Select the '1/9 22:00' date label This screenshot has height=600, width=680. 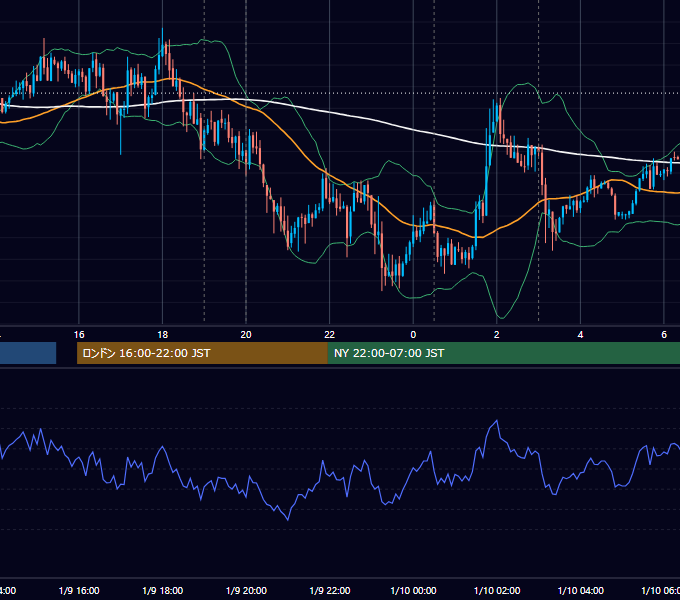[330, 590]
